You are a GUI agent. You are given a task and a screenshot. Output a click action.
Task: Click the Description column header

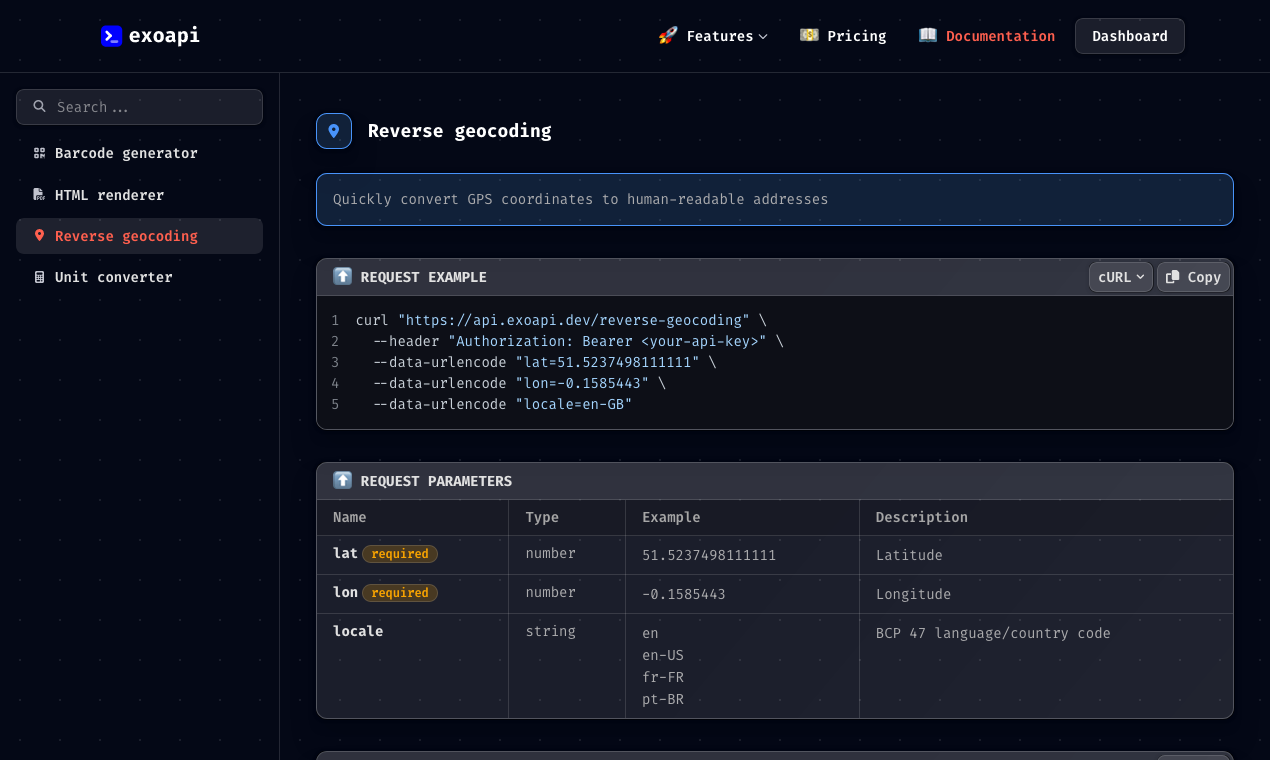pyautogui.click(x=922, y=517)
